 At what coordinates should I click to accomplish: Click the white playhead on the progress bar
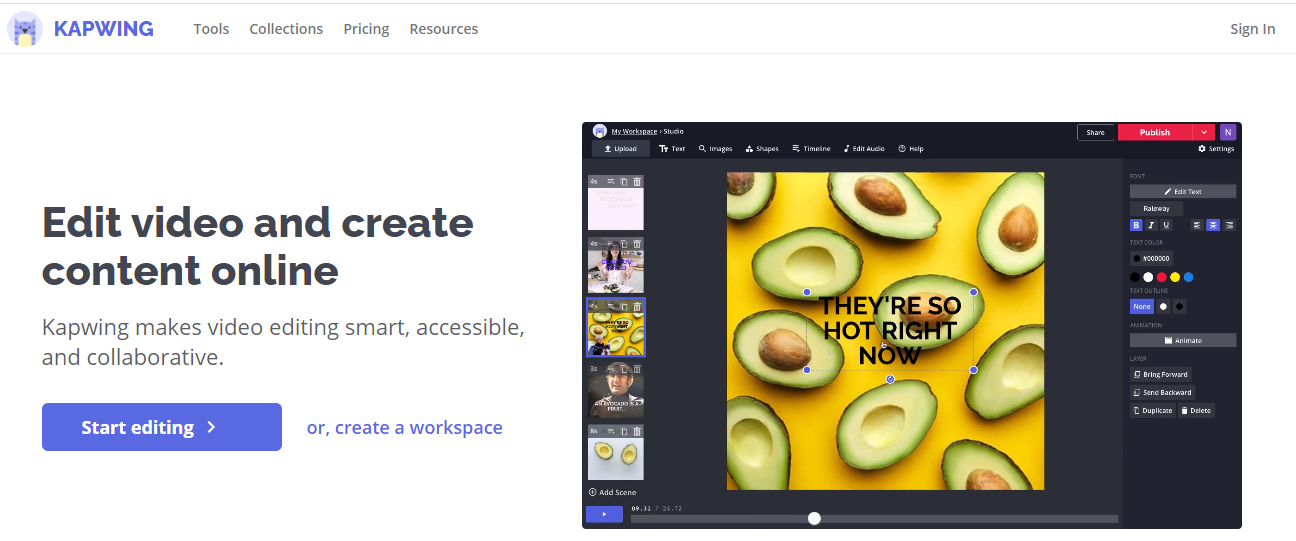tap(814, 518)
